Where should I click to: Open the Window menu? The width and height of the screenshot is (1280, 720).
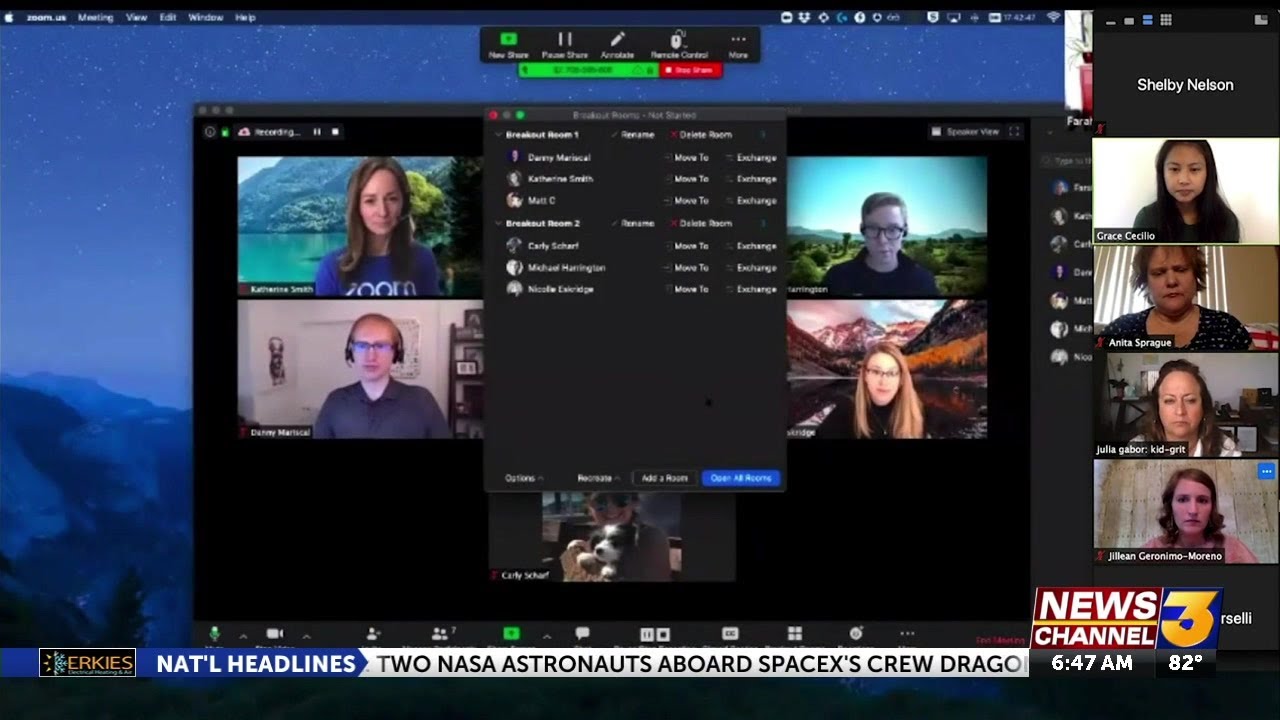click(x=206, y=17)
